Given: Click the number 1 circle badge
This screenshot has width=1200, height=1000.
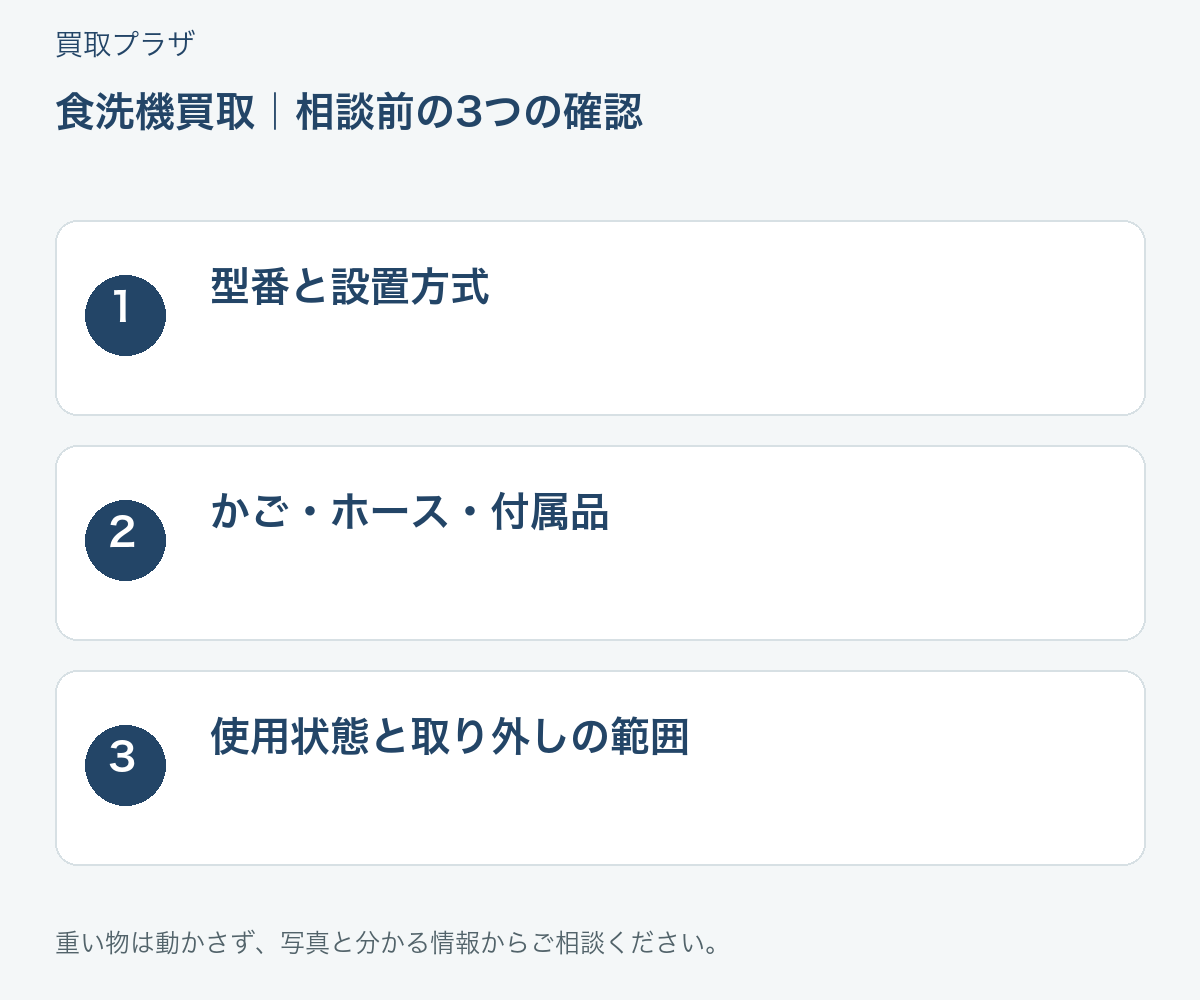Looking at the screenshot, I should tap(125, 315).
